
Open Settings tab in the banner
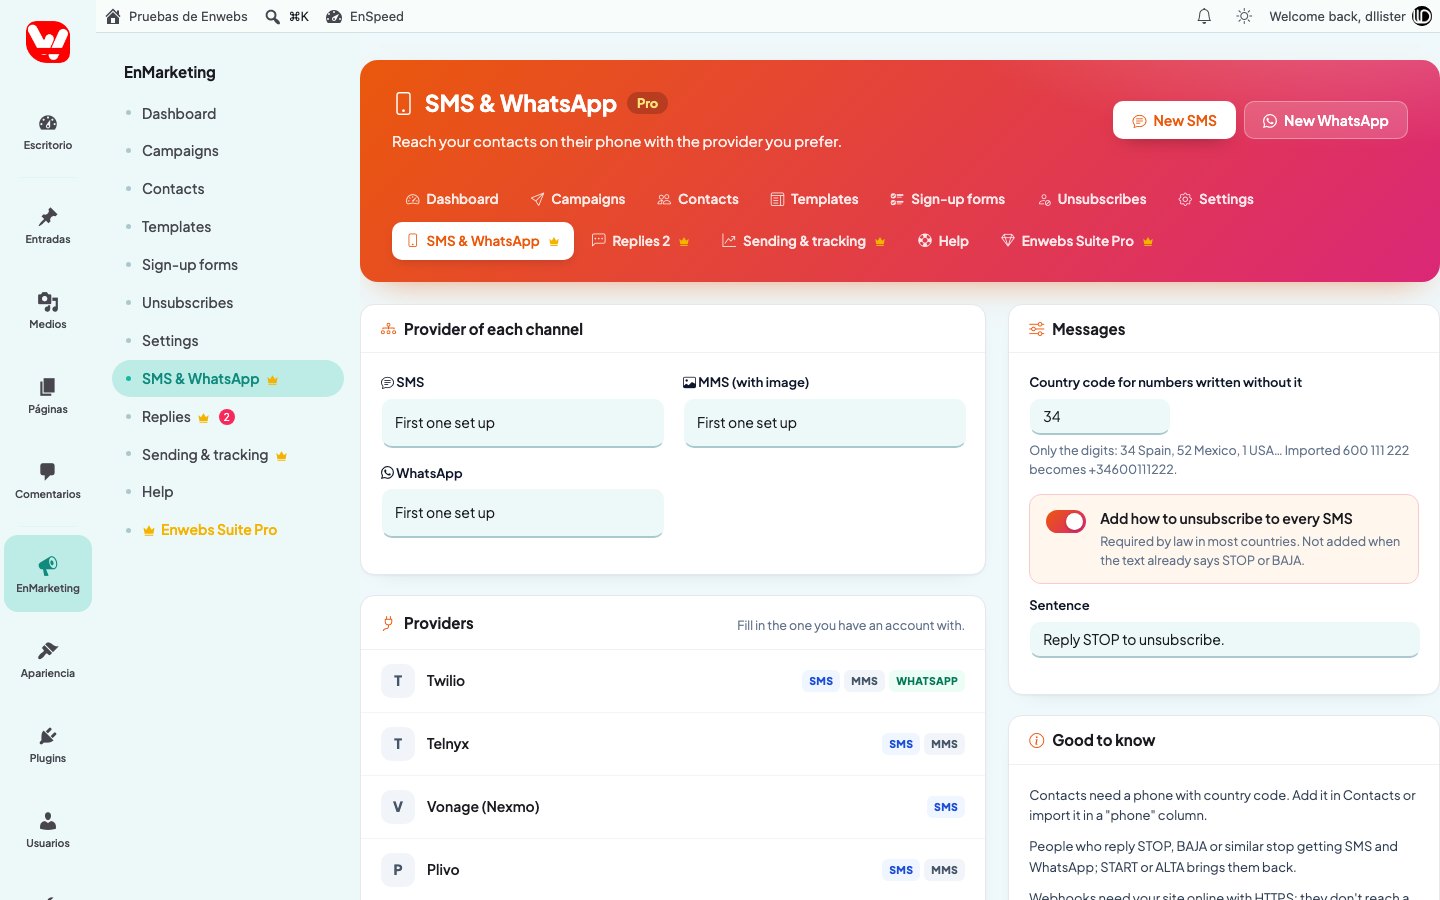[1216, 199]
